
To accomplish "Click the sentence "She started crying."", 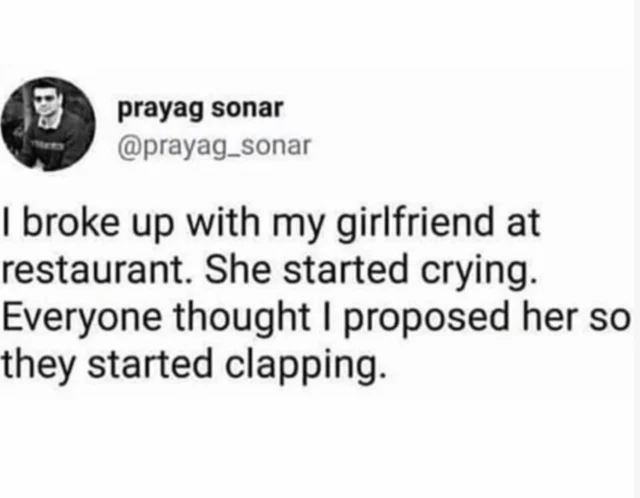I will (x=350, y=270).
